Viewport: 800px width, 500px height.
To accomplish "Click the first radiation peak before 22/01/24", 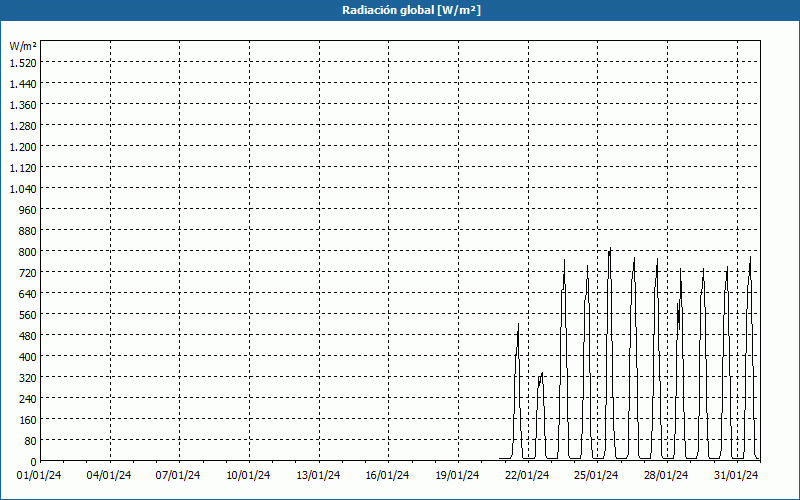I will pos(518,328).
